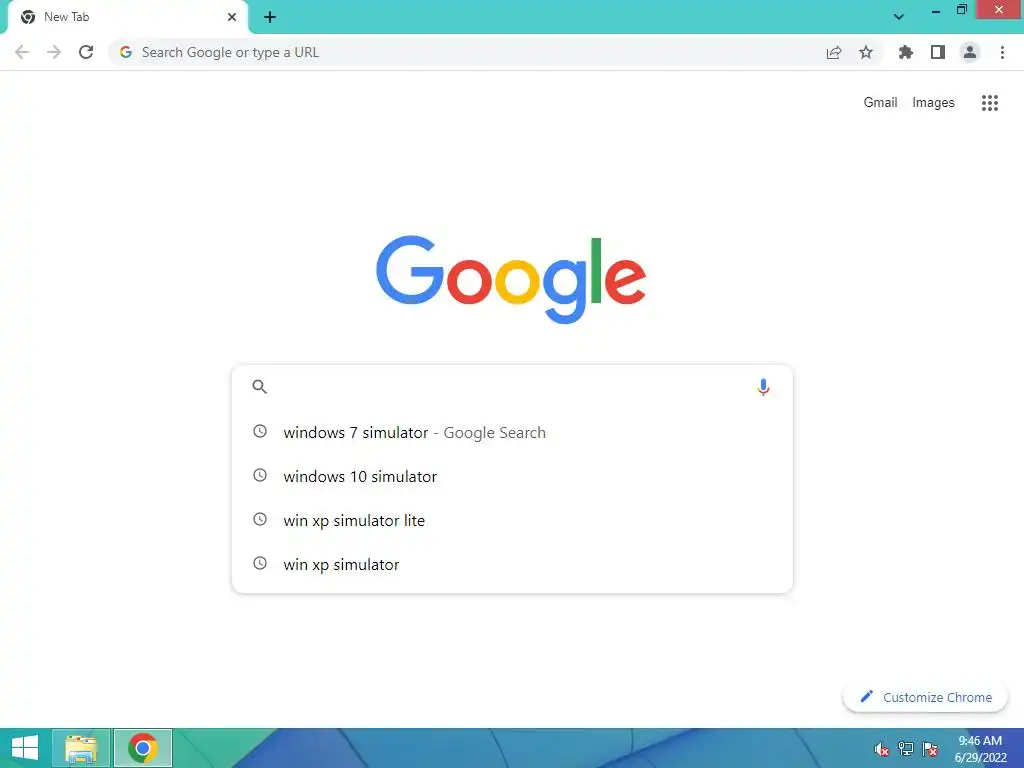Open the Images link
1024x768 pixels.
(x=933, y=103)
